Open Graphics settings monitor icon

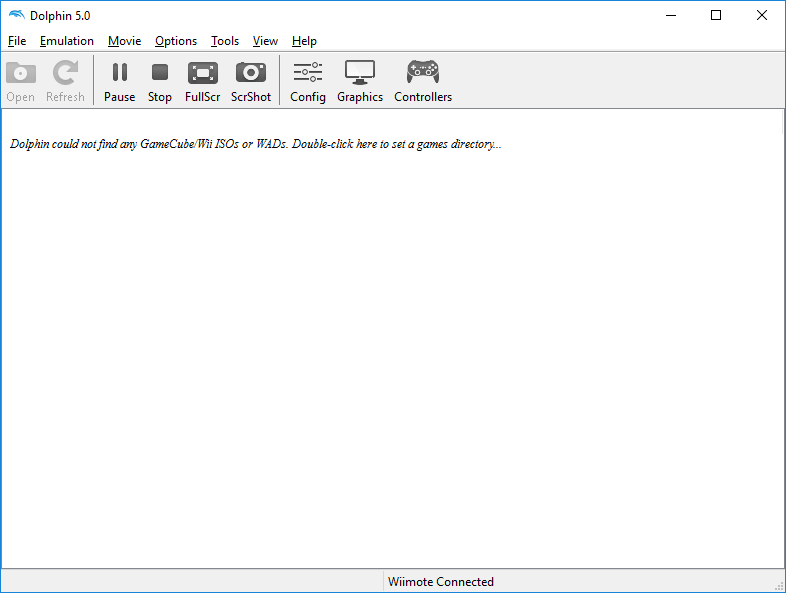click(360, 73)
